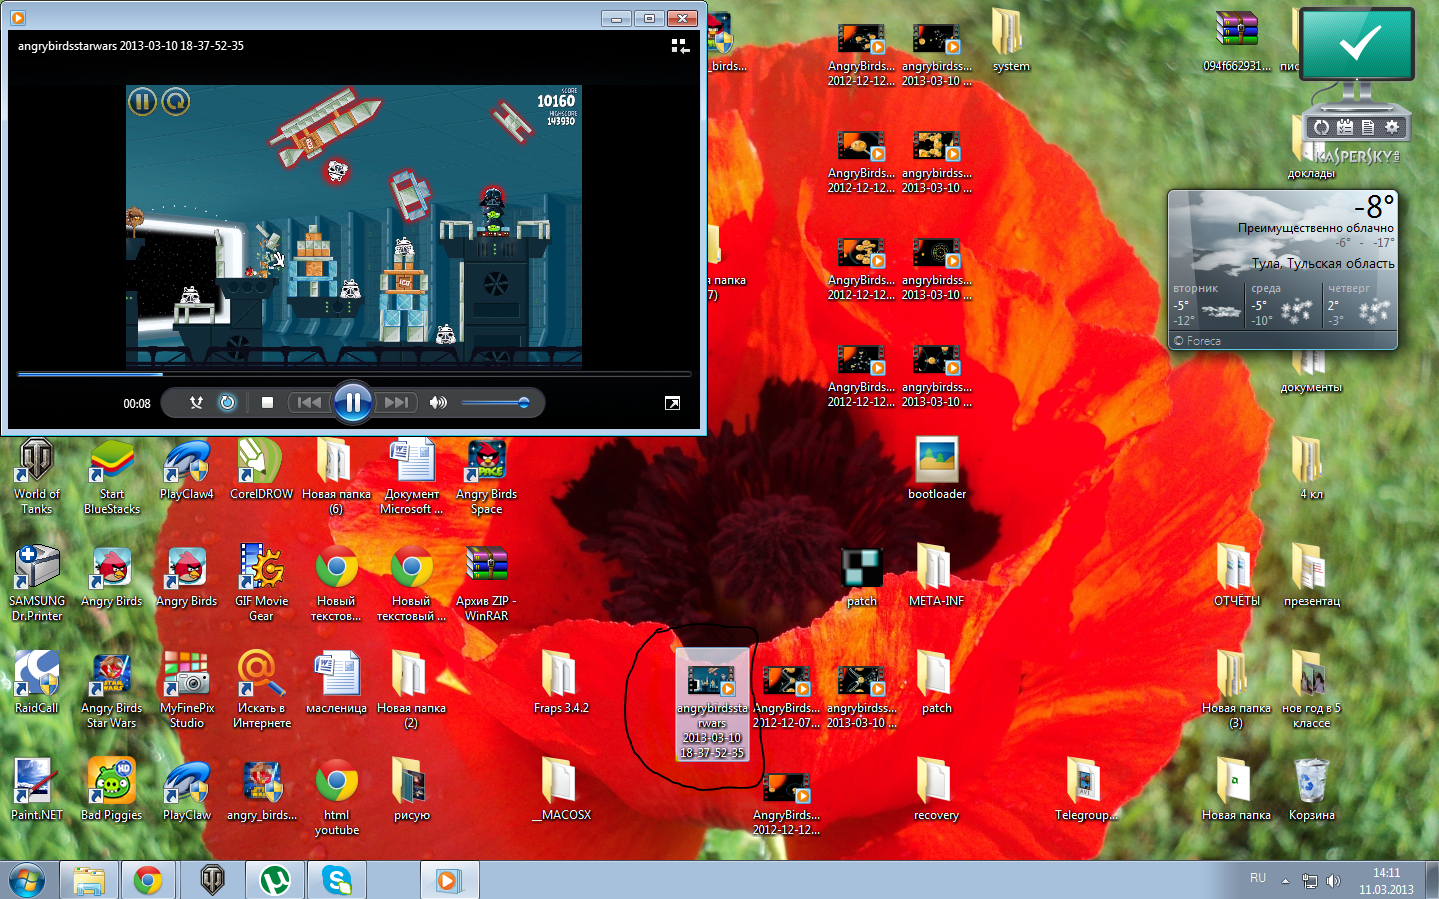Screen dimensions: 1439x899
Task: Mute the media player sound
Action: point(438,403)
